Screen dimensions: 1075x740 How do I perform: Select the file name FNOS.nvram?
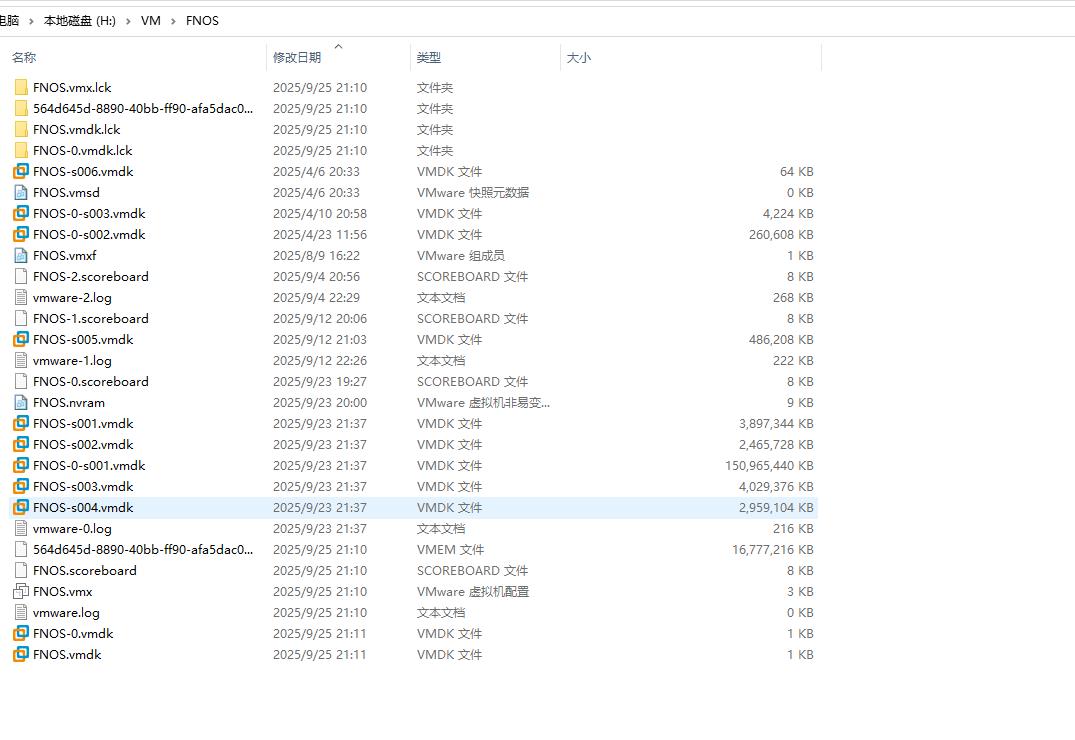pyautogui.click(x=69, y=403)
